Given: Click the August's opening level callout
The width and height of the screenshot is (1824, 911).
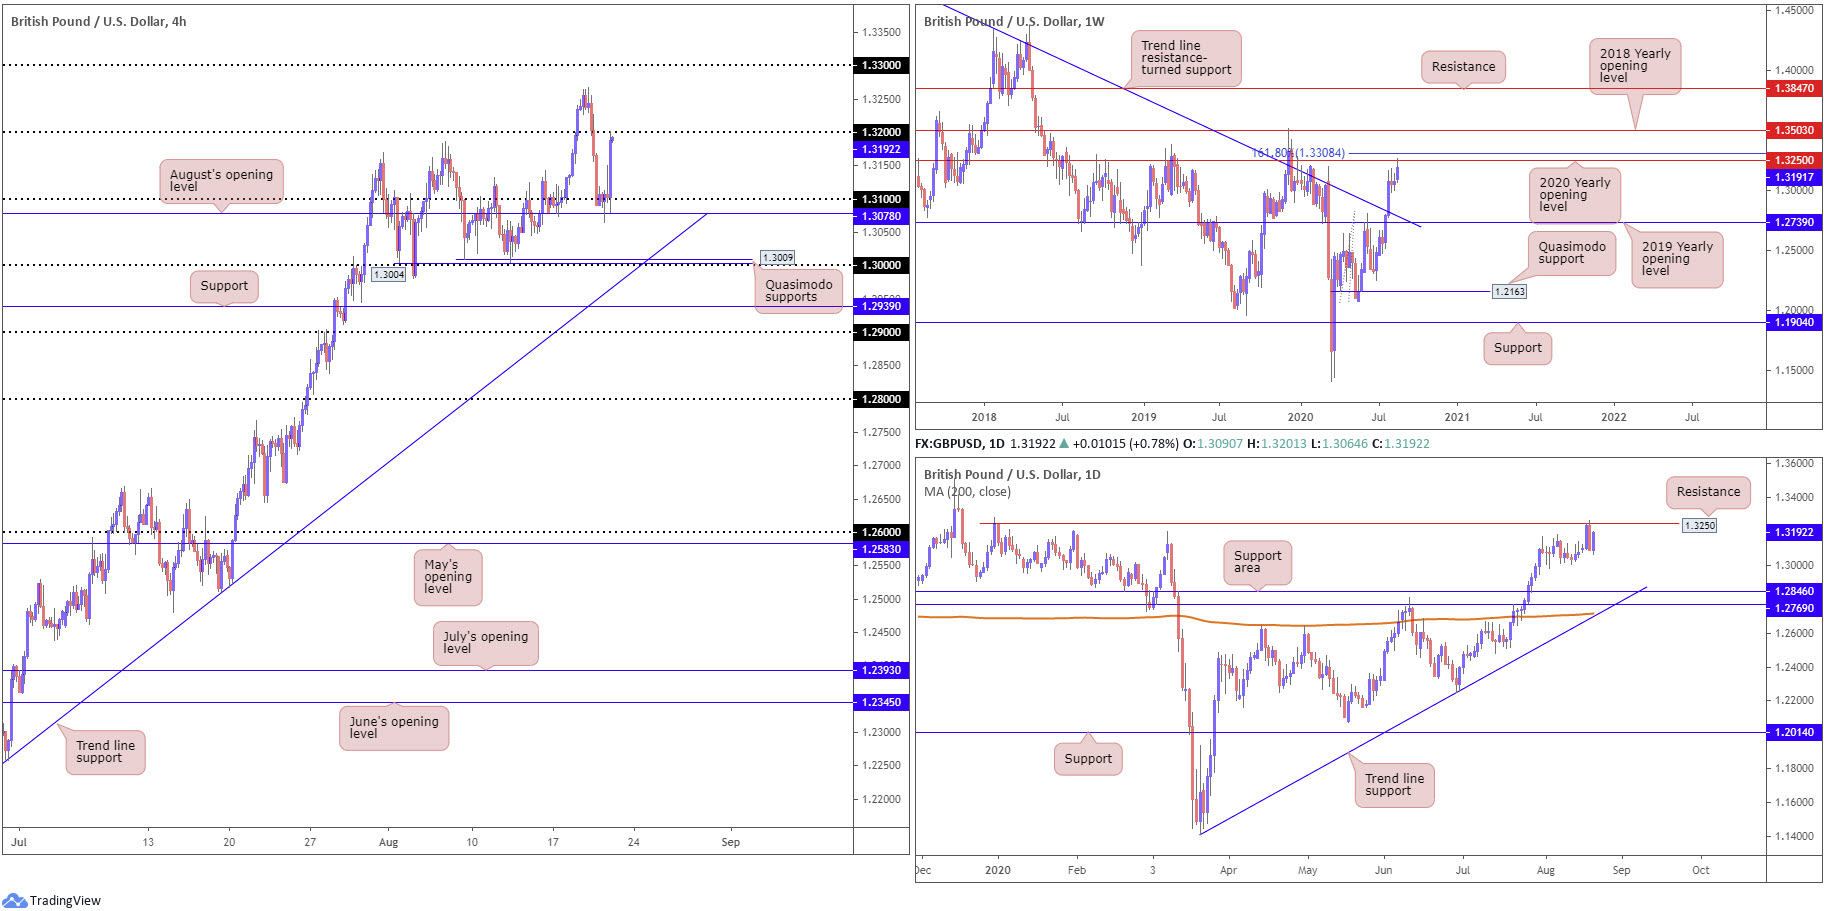Looking at the screenshot, I should [x=221, y=181].
